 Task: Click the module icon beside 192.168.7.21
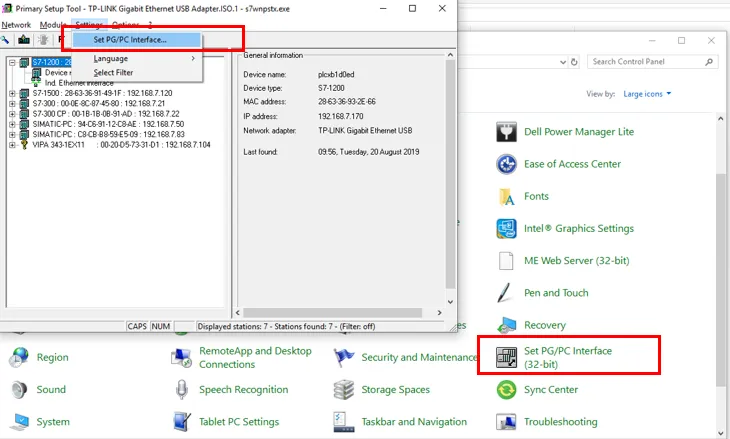tap(24, 104)
